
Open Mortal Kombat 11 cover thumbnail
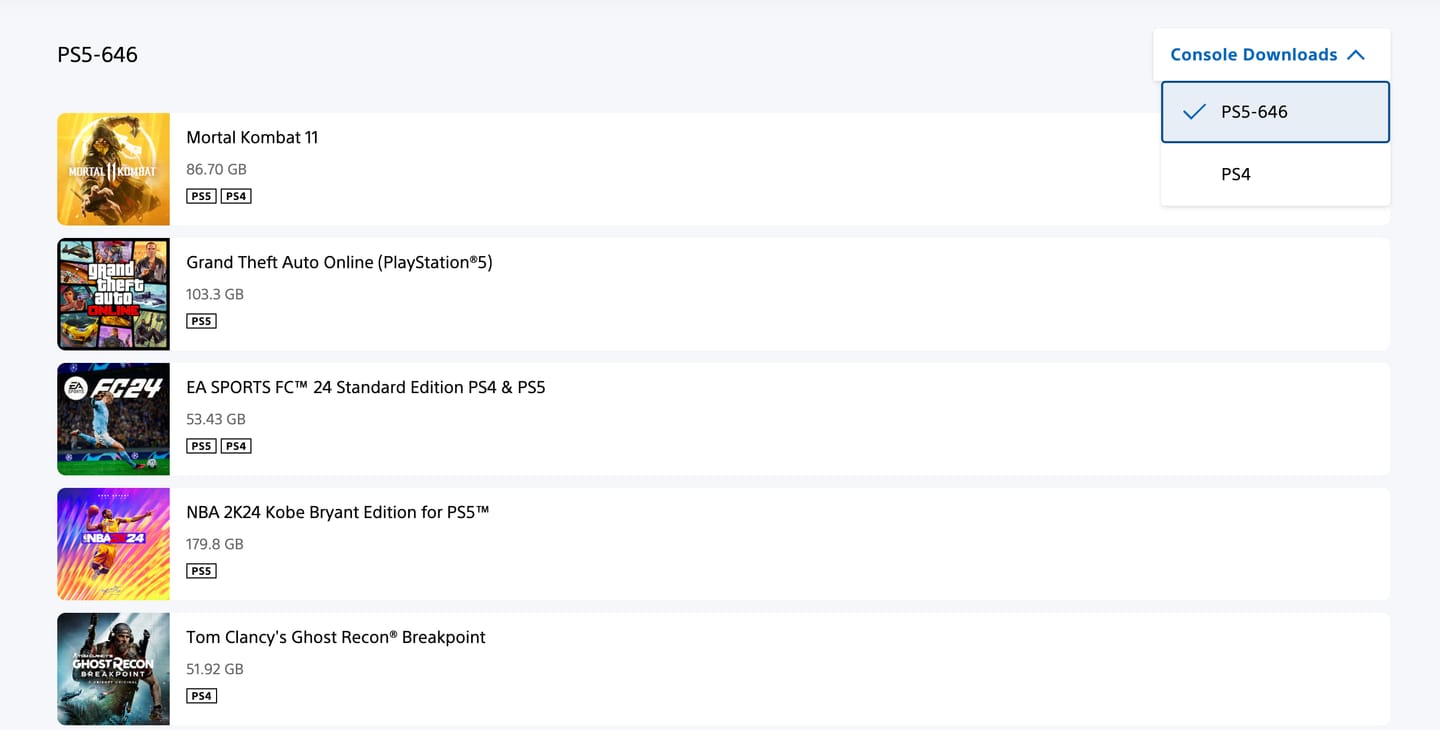click(x=113, y=169)
